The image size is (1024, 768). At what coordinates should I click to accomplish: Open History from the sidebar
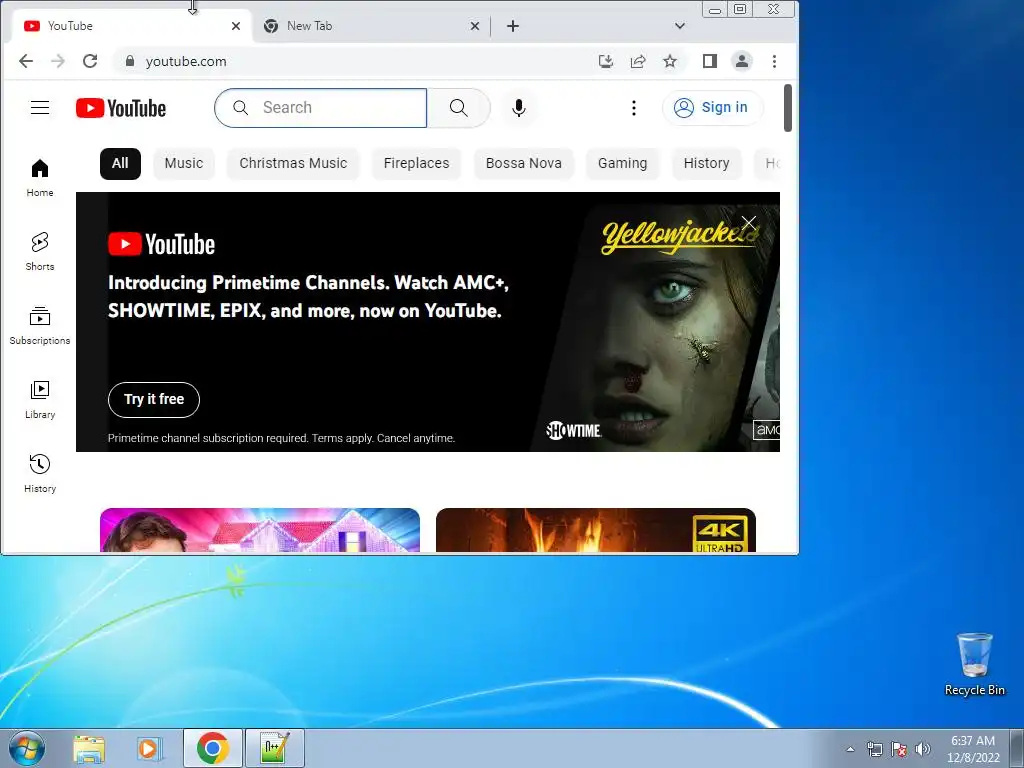pos(40,473)
